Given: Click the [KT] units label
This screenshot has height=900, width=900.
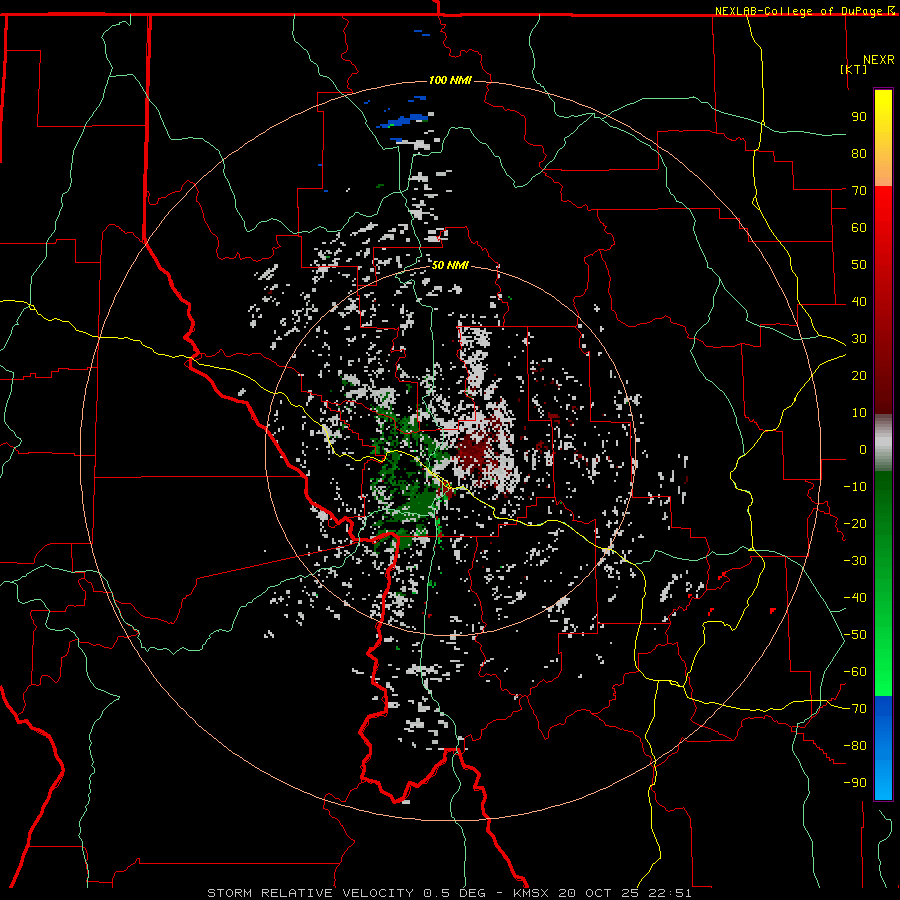Looking at the screenshot, I should (x=854, y=69).
